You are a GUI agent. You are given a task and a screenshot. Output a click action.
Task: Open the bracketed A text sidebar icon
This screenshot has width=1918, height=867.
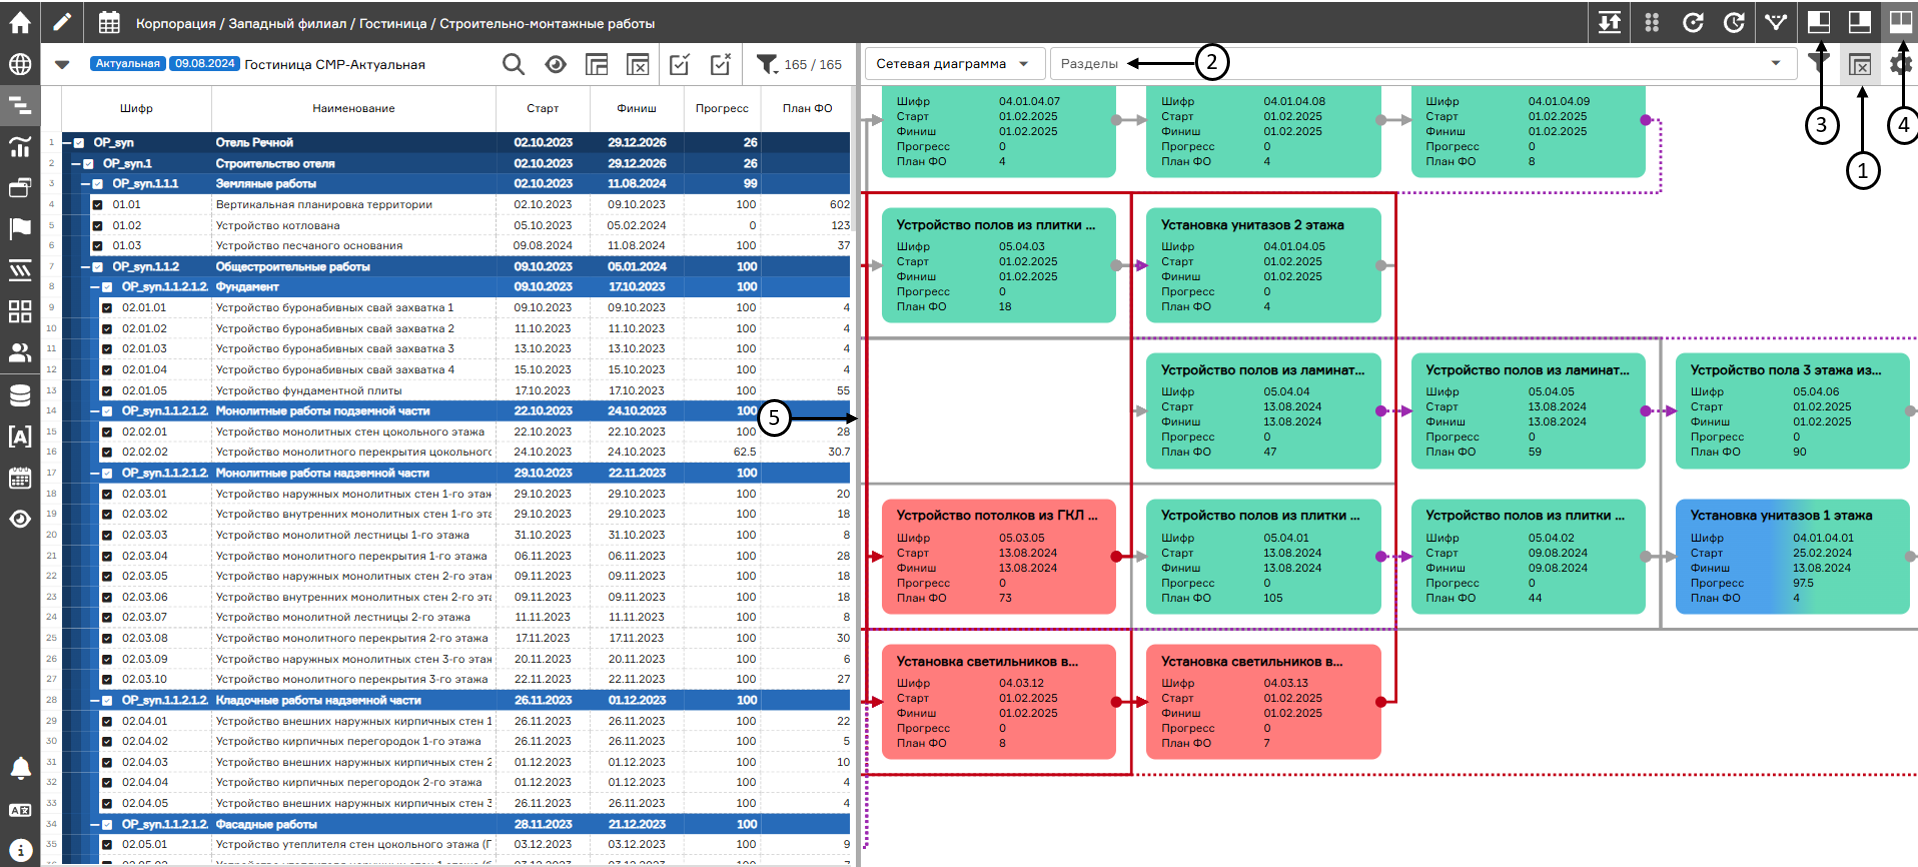tap(19, 436)
